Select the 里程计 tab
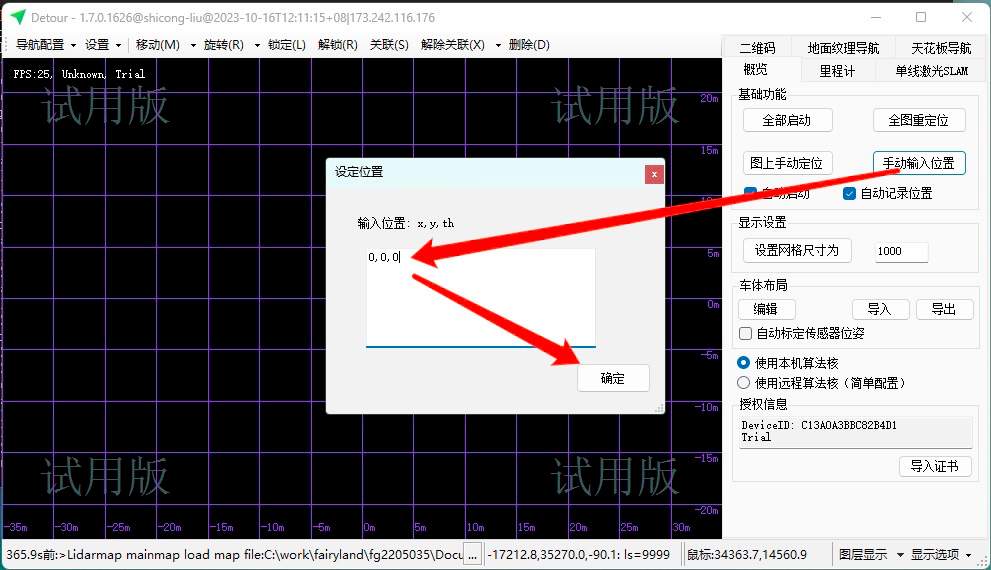This screenshot has height=570, width=991. (837, 71)
